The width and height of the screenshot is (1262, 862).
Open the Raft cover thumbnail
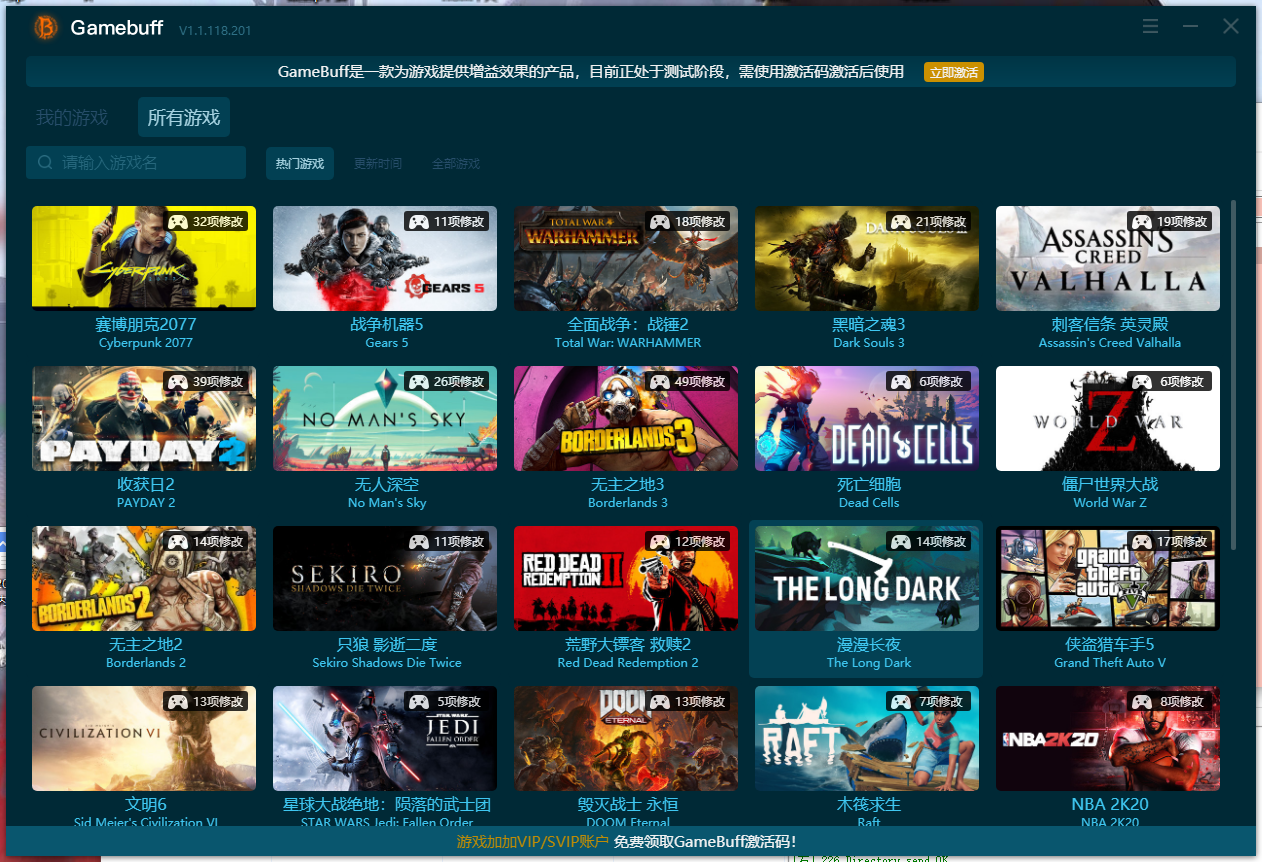pos(867,738)
